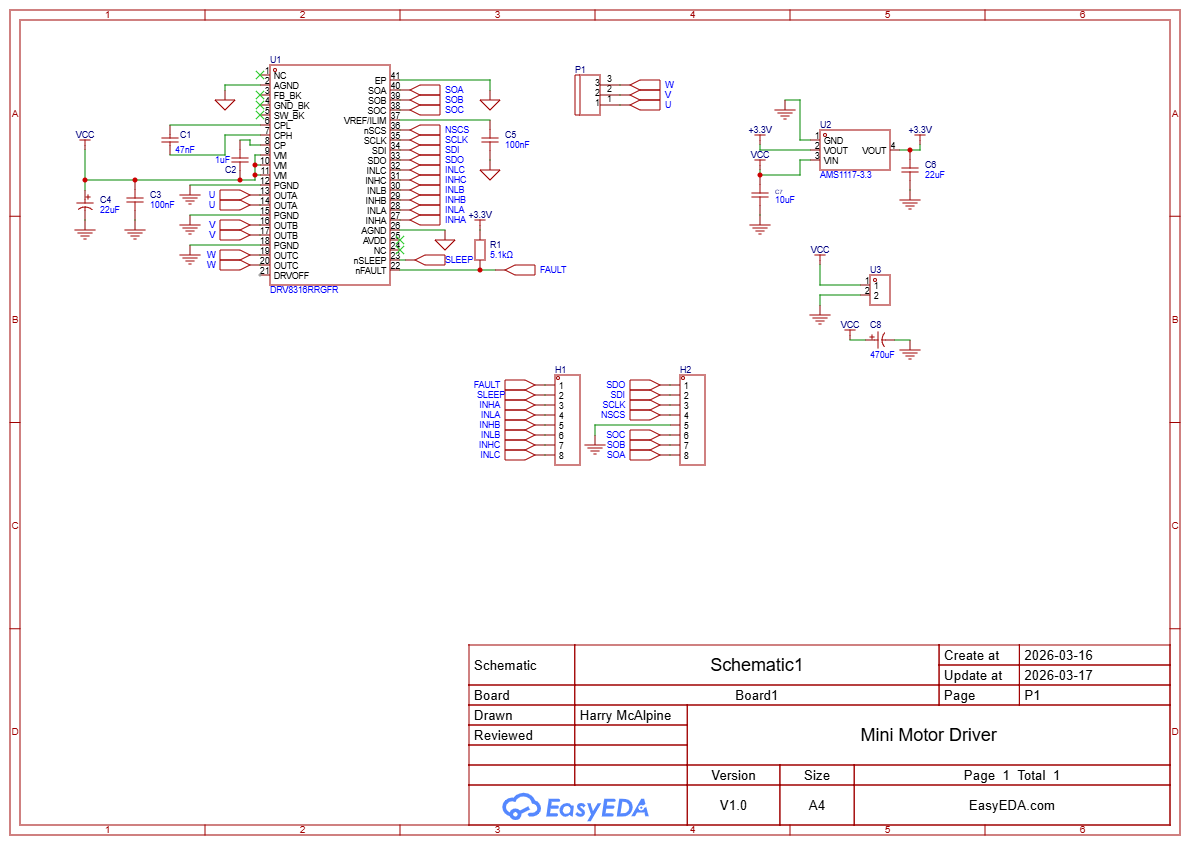
Task: Select the C1 47nF capacitor symbol
Action: click(x=171, y=140)
